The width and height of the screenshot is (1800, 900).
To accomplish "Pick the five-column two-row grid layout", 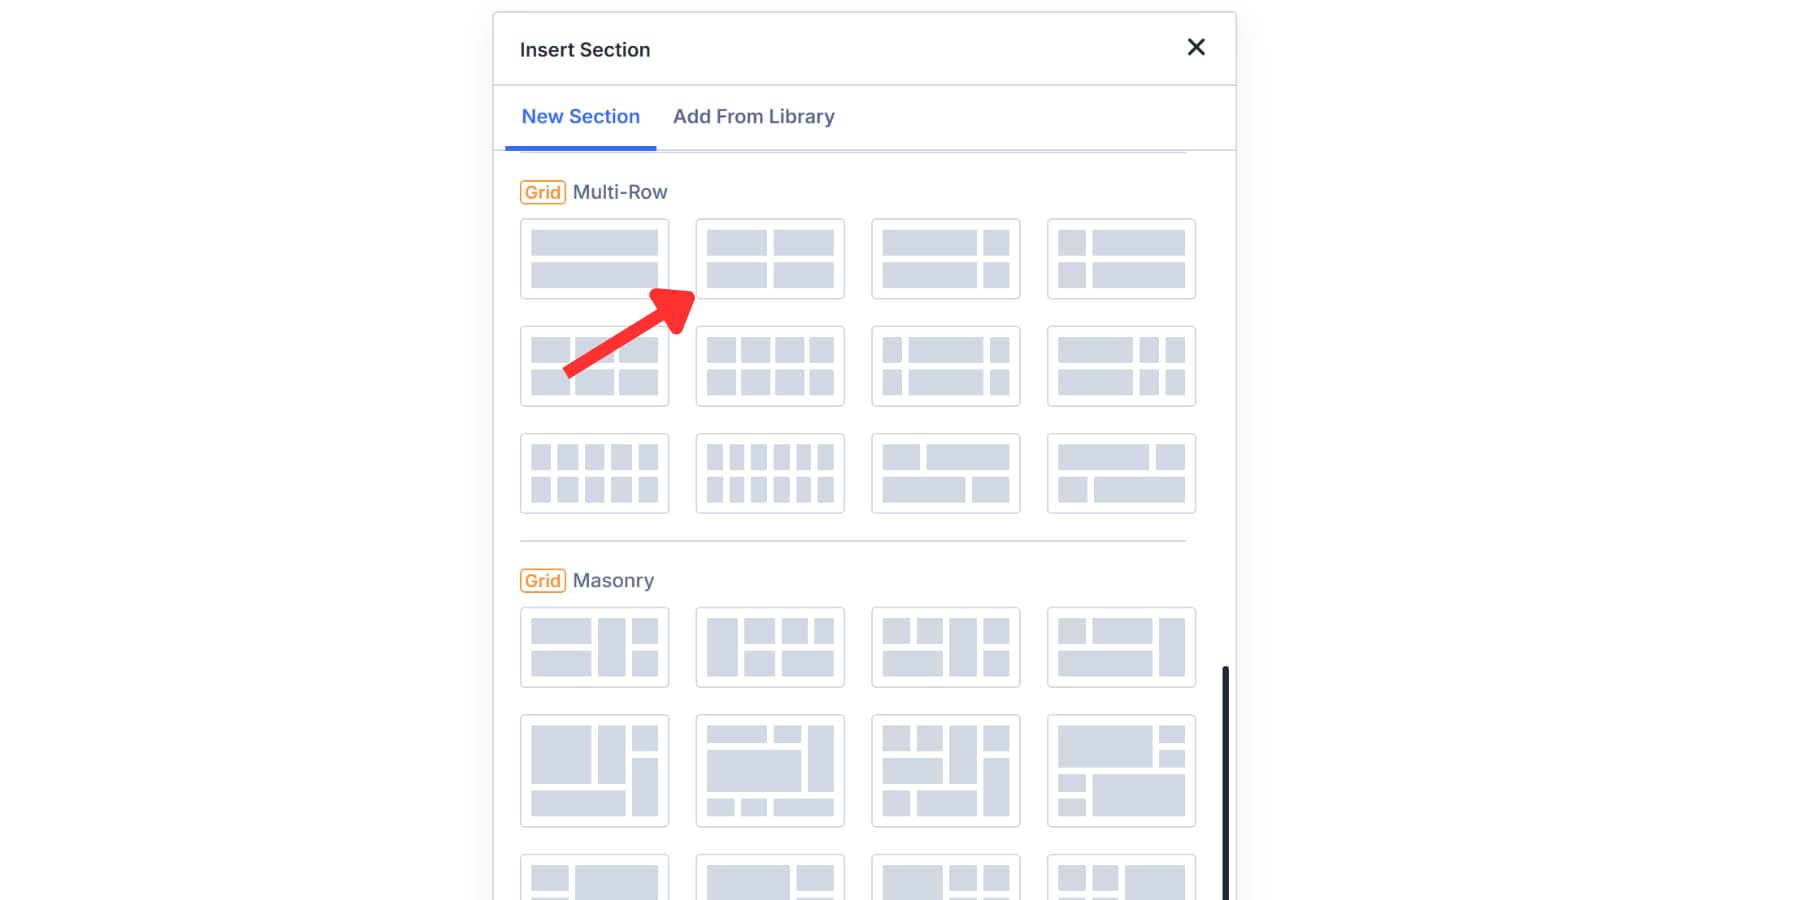I will pos(595,473).
